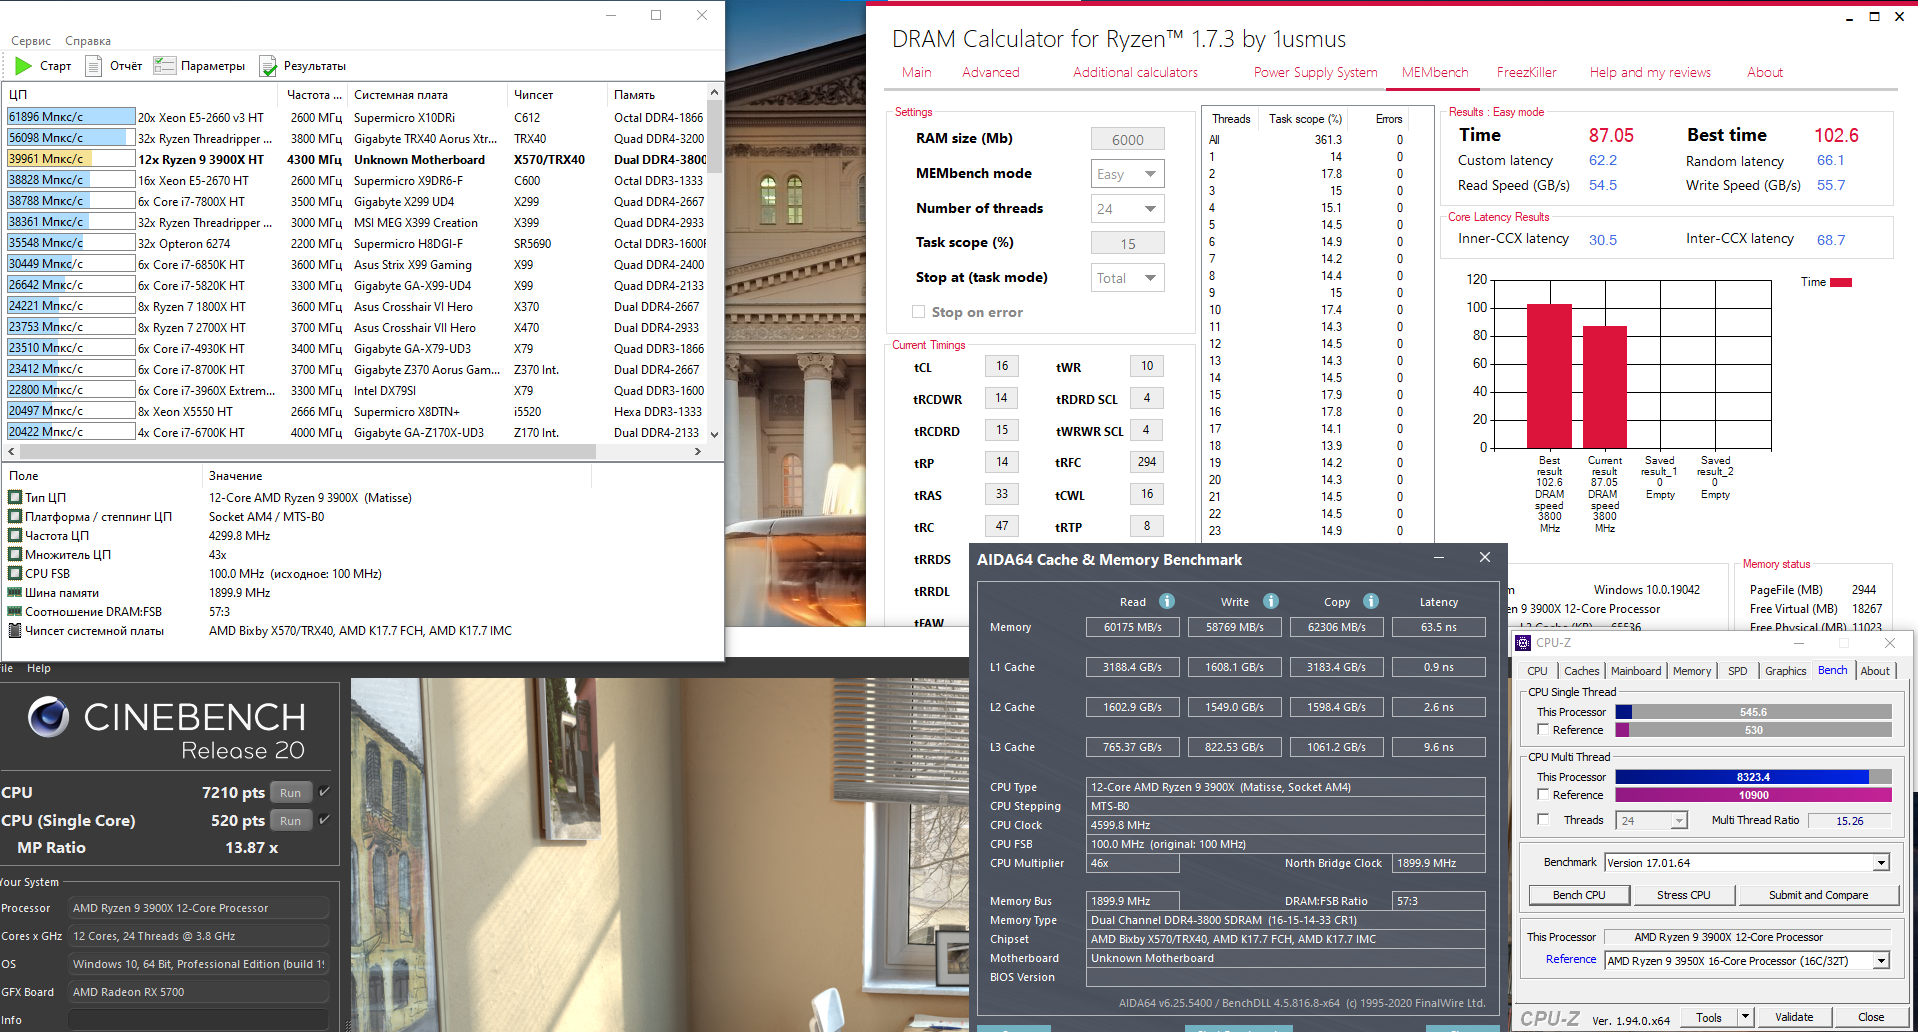Open the MEMbench mode dropdown
This screenshot has height=1032, width=1918.
point(1127,174)
